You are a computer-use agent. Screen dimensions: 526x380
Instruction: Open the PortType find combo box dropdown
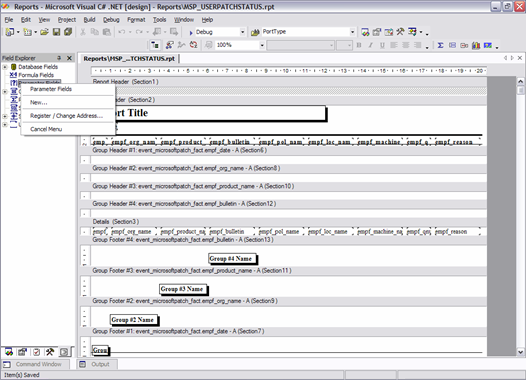352,32
